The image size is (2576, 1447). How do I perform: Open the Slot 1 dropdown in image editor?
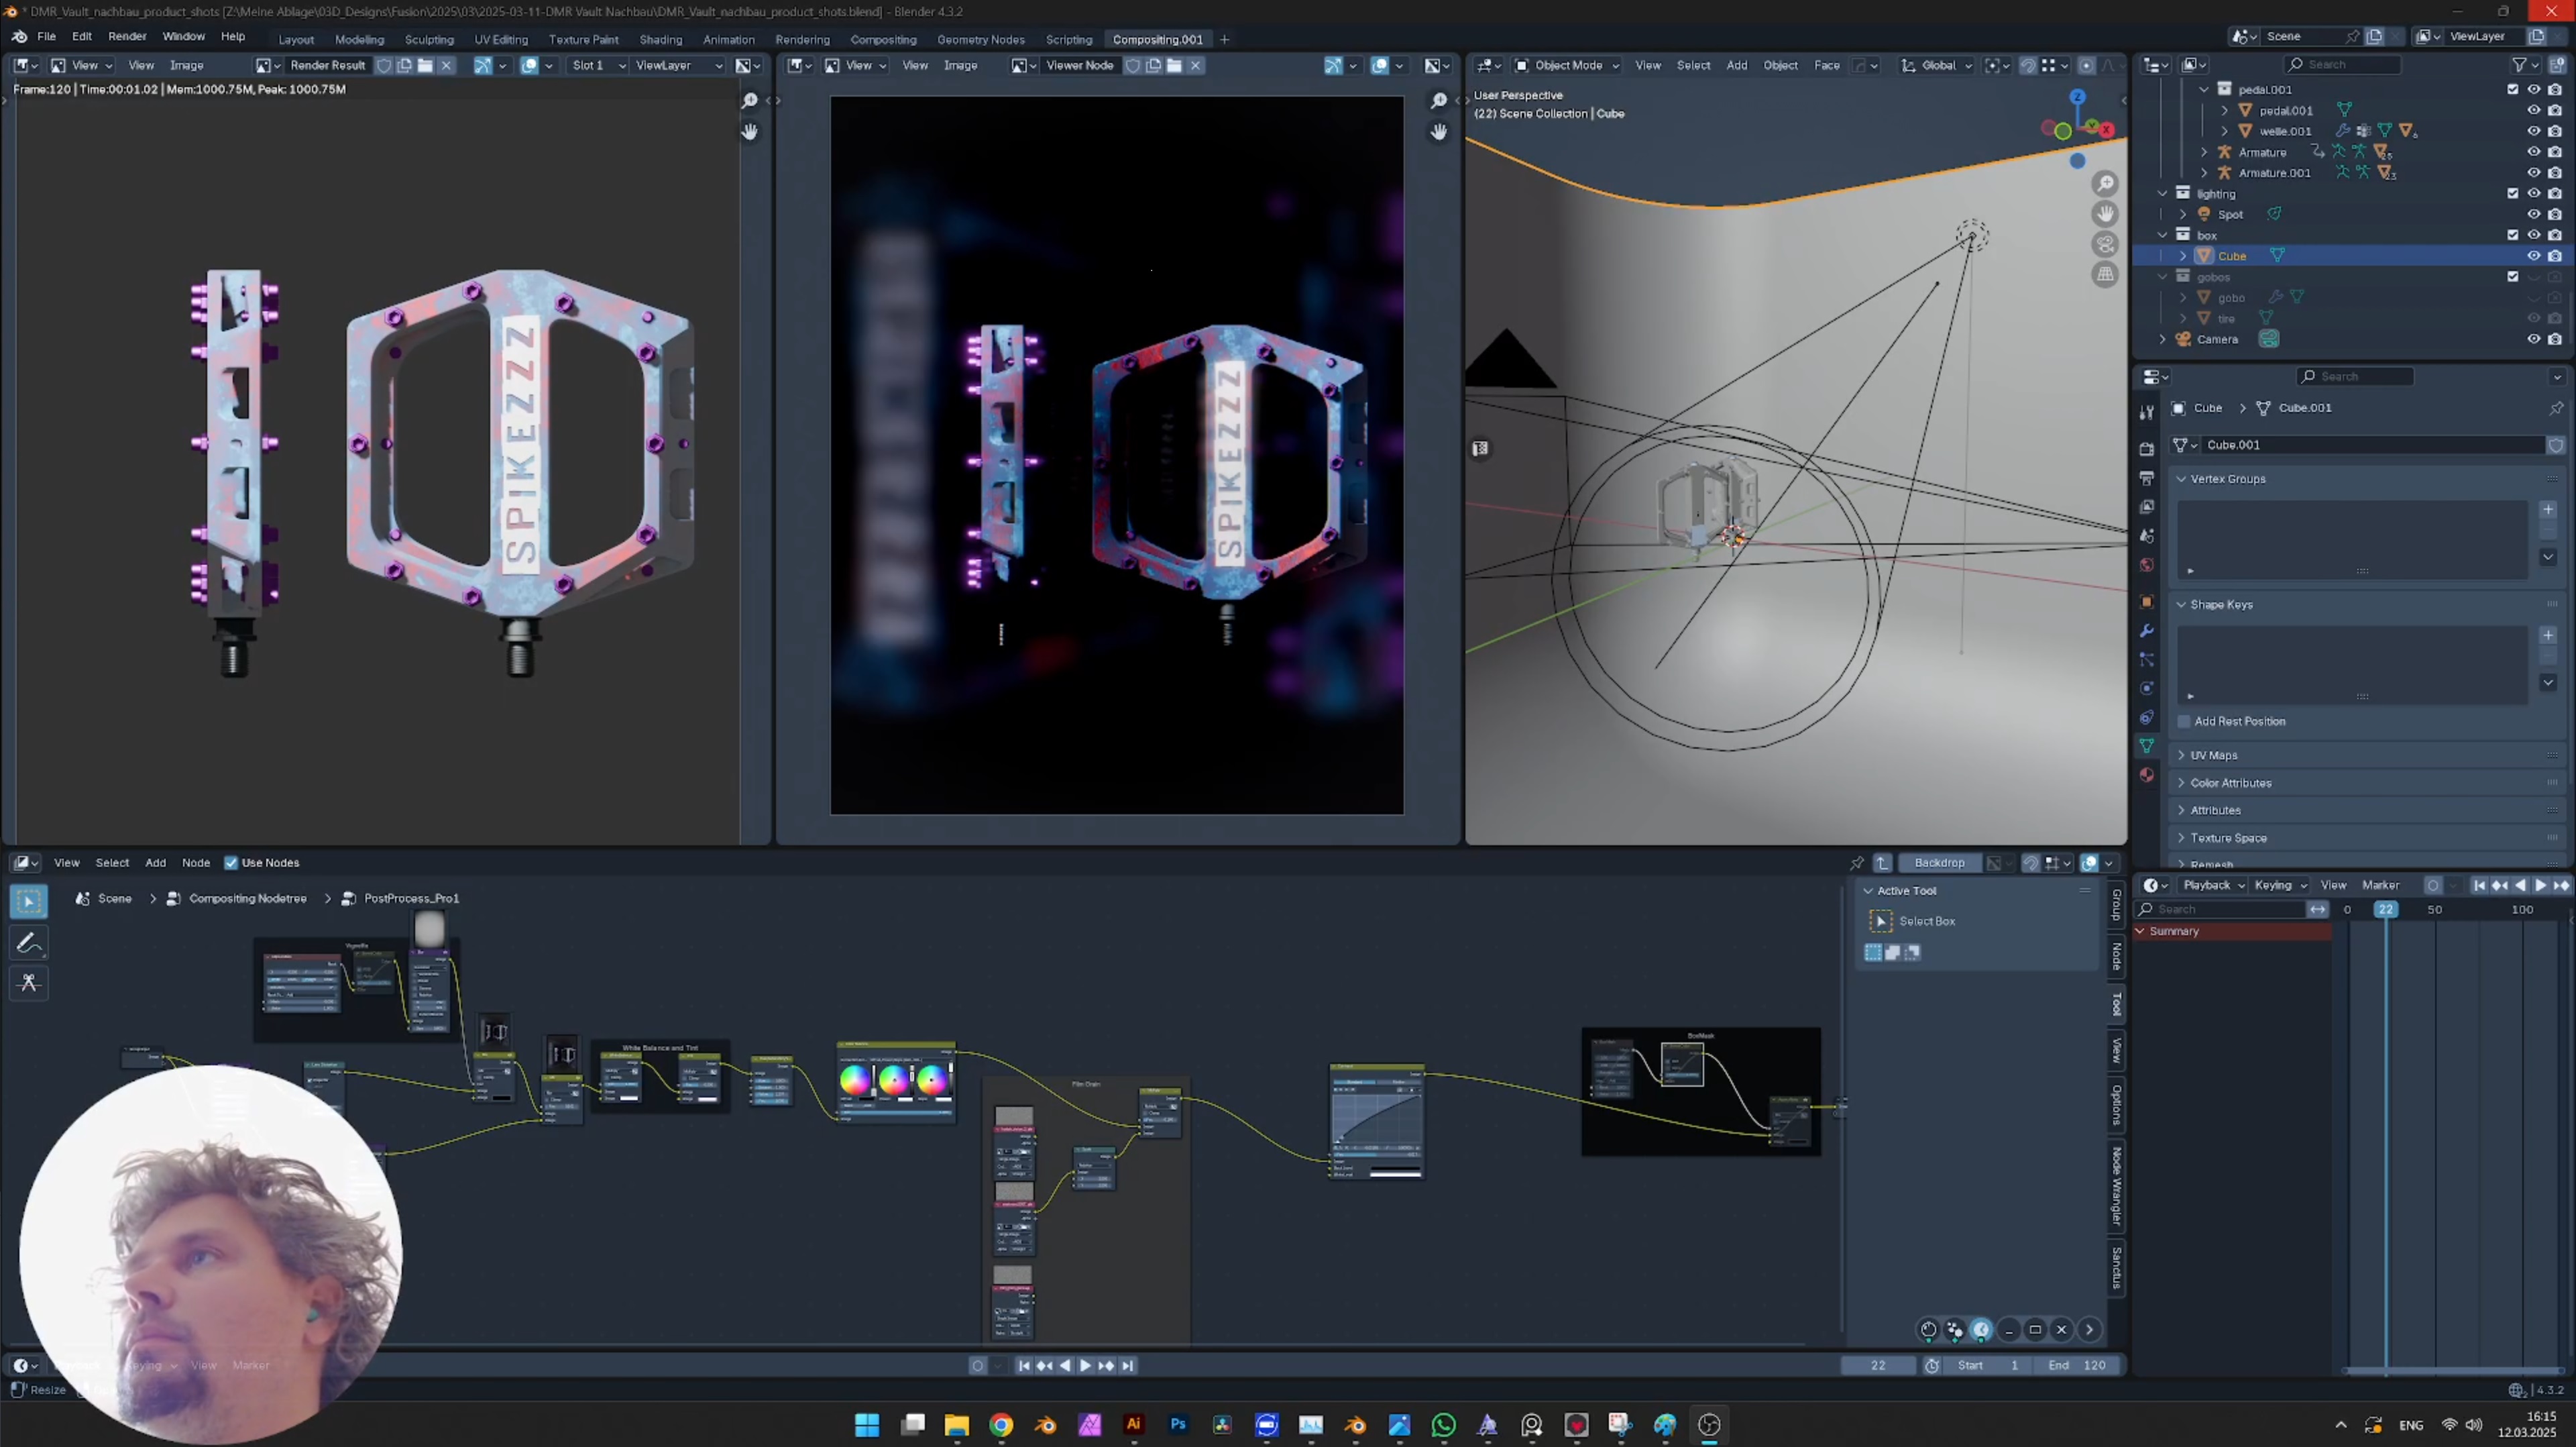[x=598, y=66]
